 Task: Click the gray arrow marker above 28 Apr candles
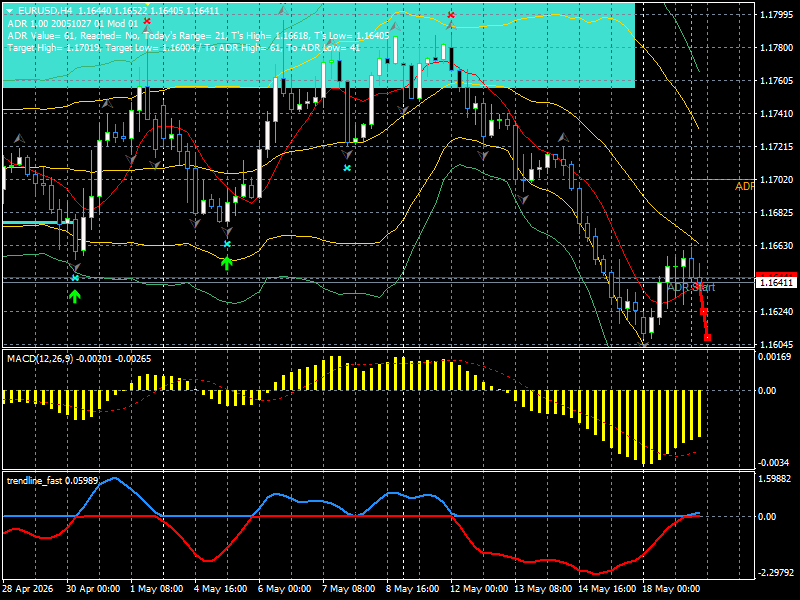(19, 138)
